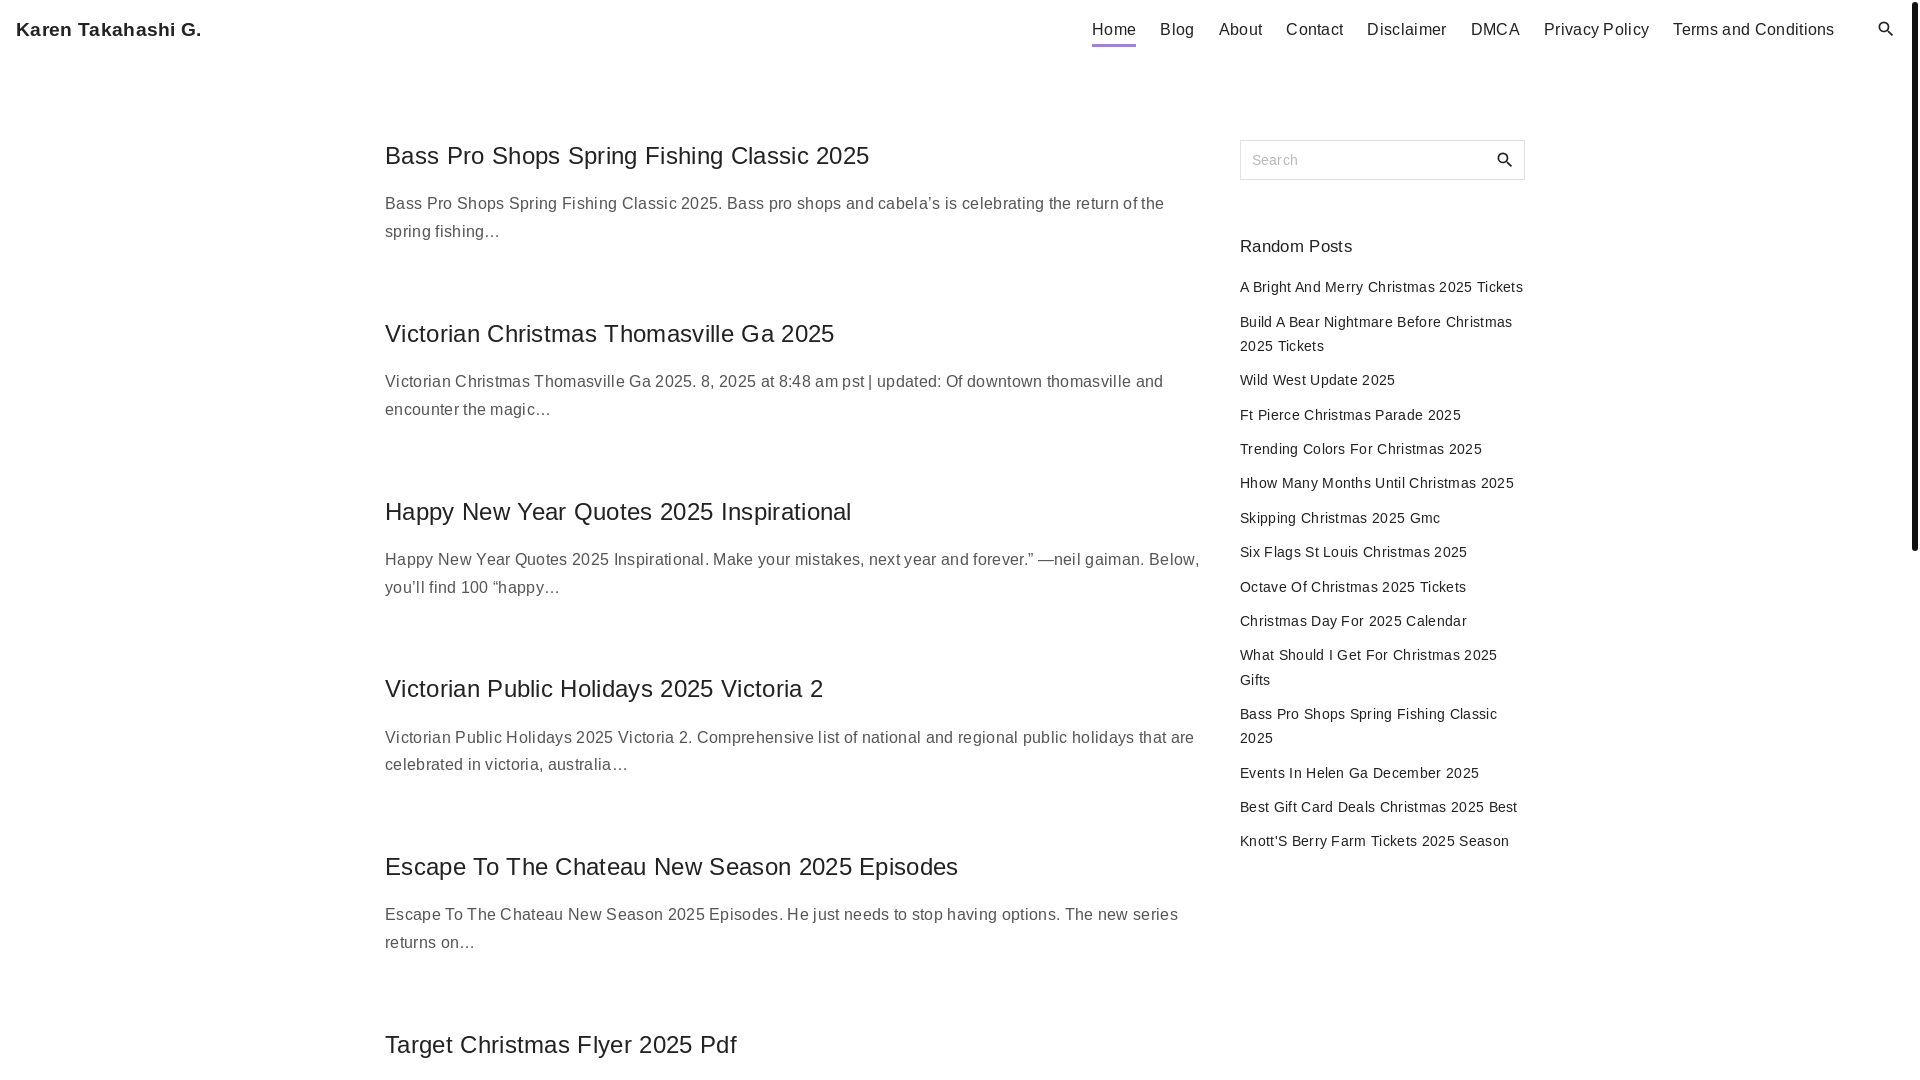Open Six Flags St Louis Christmas 2025
The height and width of the screenshot is (1080, 1920).
[x=1353, y=552]
